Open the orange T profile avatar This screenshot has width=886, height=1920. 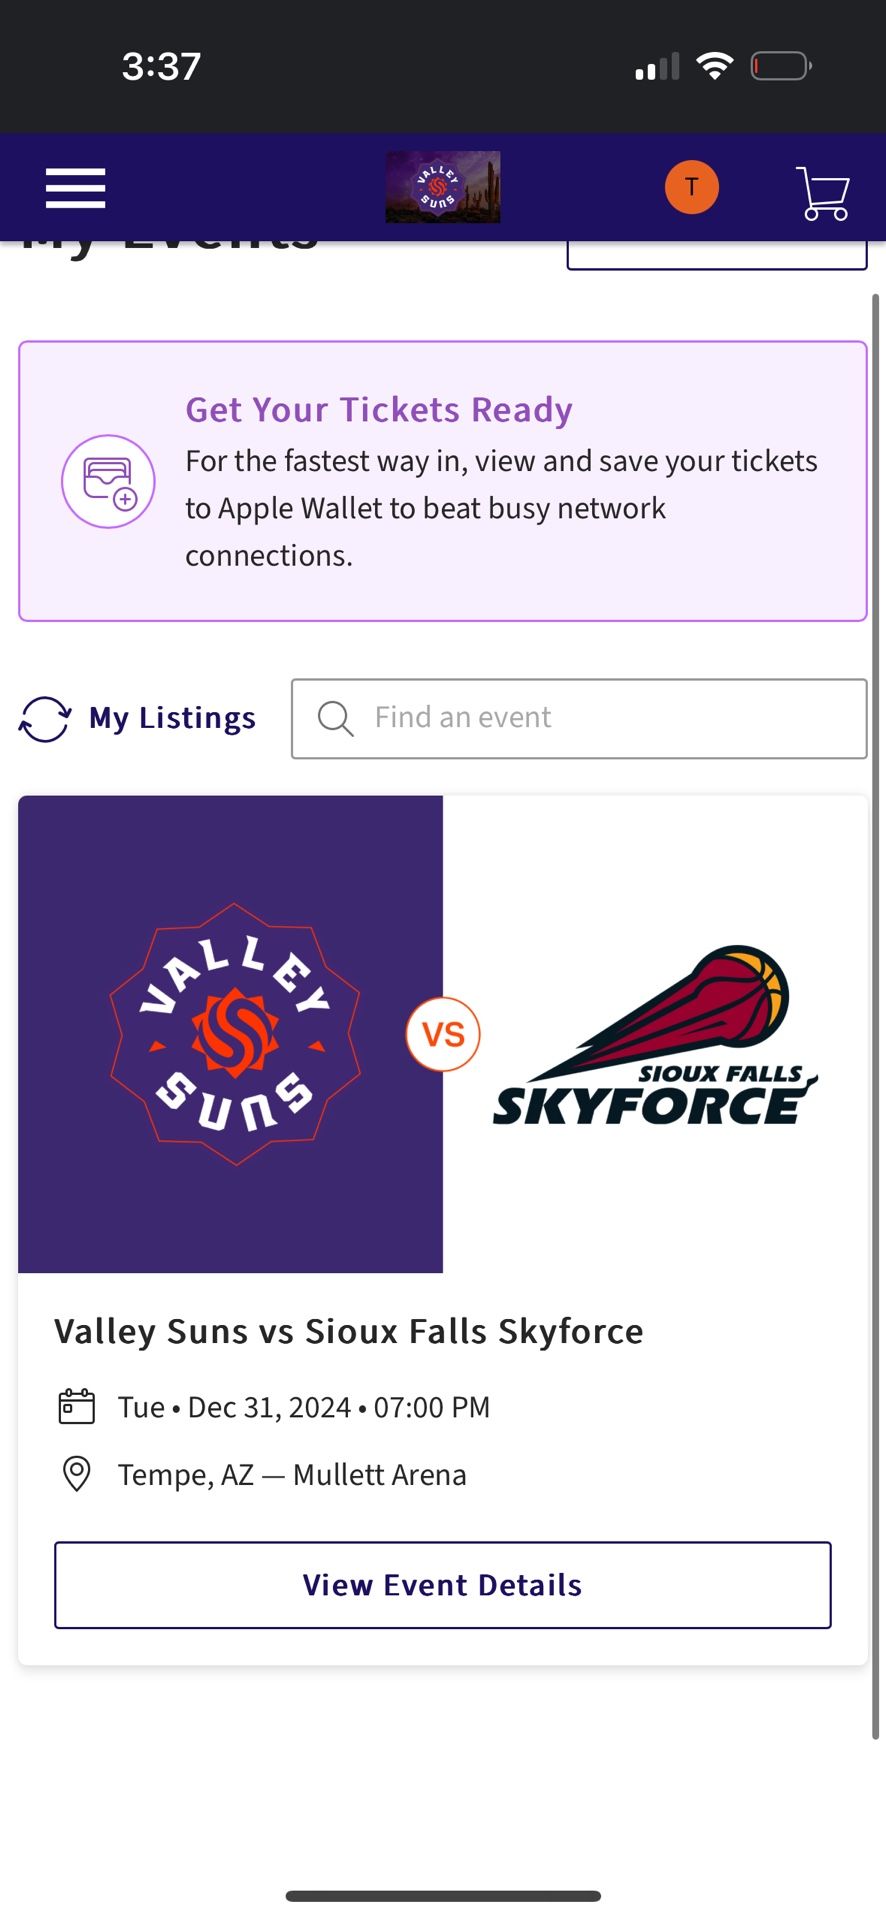click(x=692, y=187)
